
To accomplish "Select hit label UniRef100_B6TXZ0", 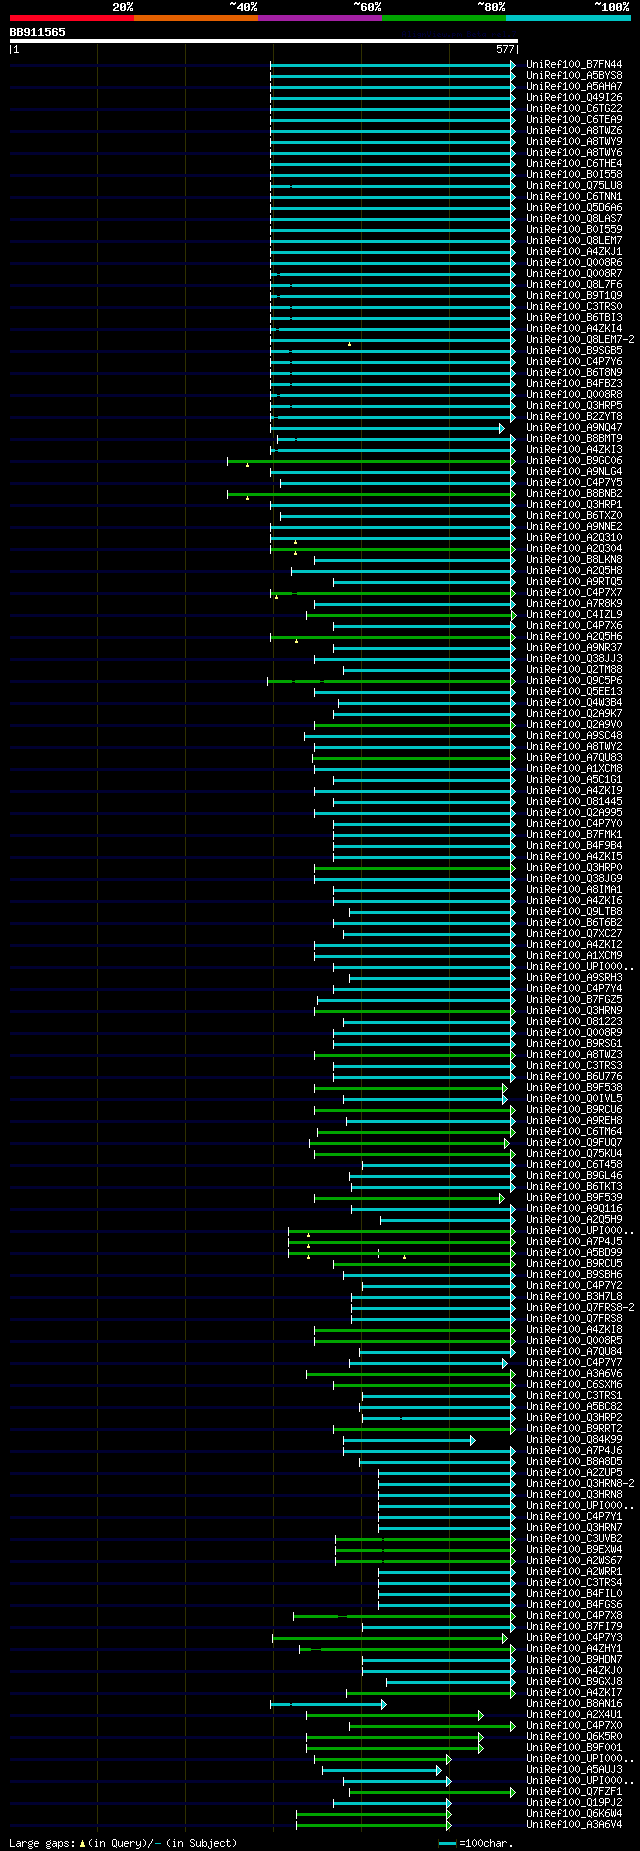I will coord(574,516).
